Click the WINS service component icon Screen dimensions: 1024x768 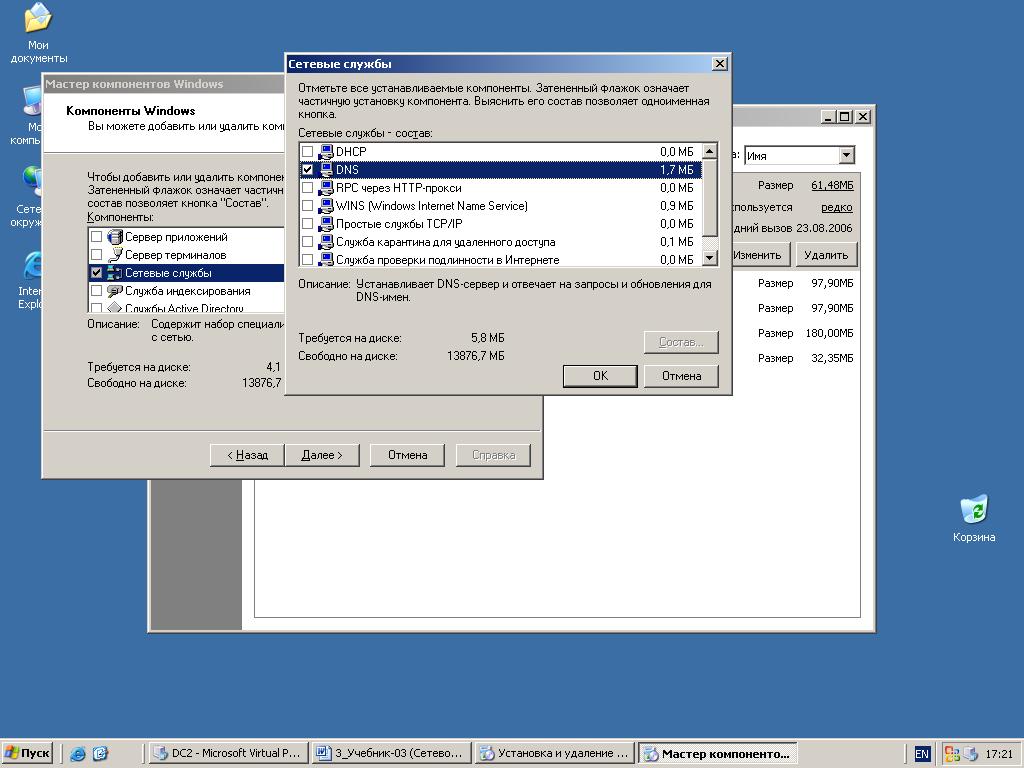tap(325, 206)
